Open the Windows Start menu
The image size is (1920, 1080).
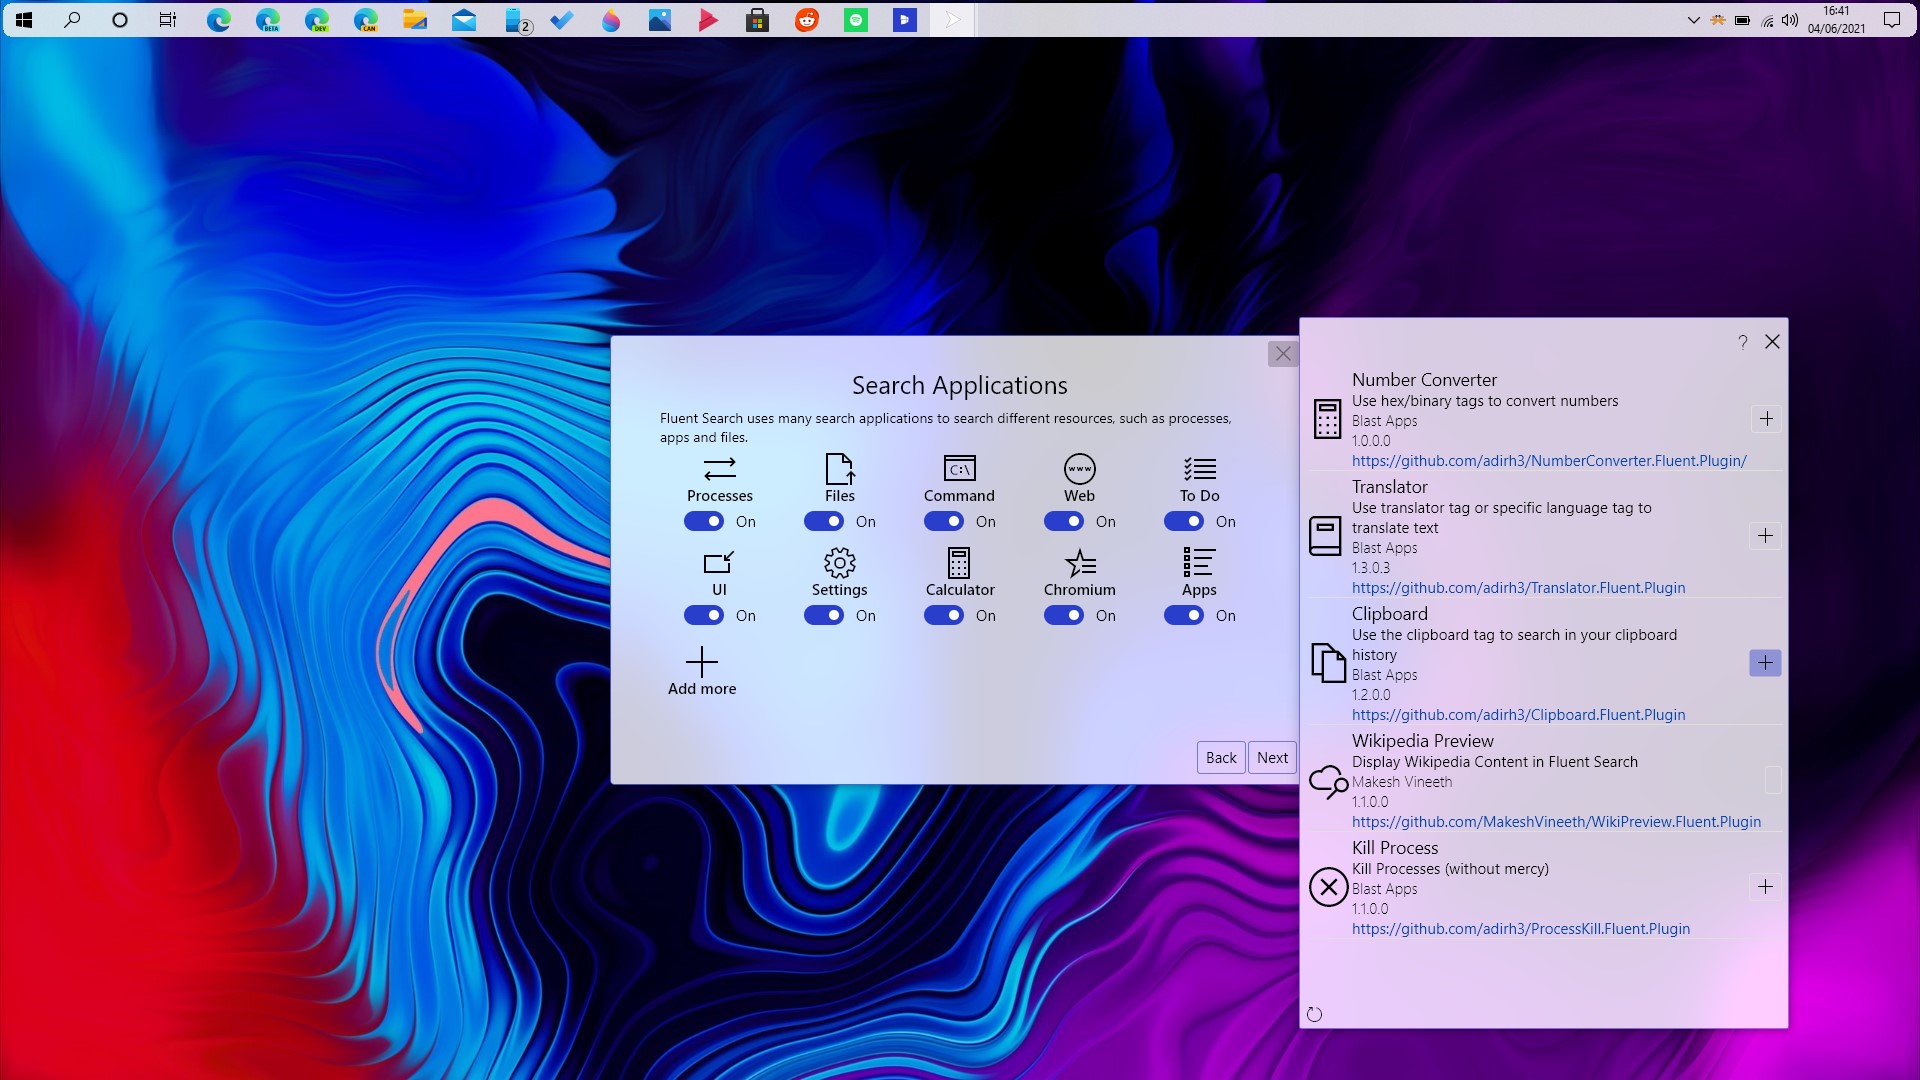24,19
